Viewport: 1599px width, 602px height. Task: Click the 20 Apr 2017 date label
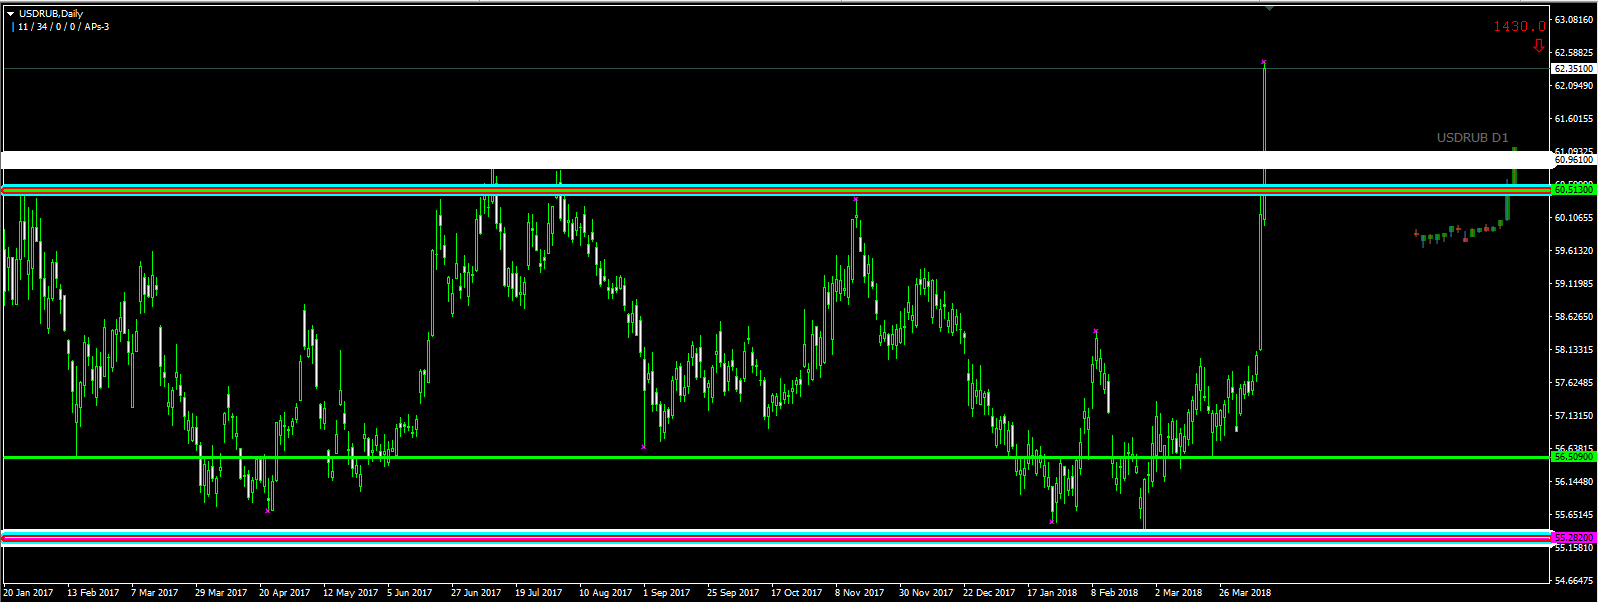pos(285,593)
